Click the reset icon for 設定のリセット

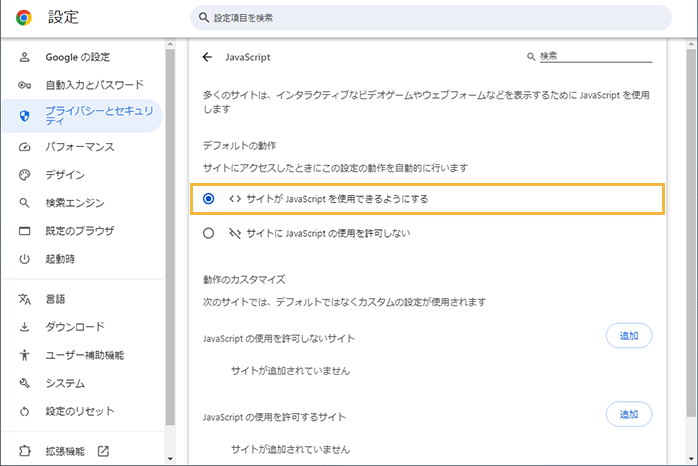(24, 411)
